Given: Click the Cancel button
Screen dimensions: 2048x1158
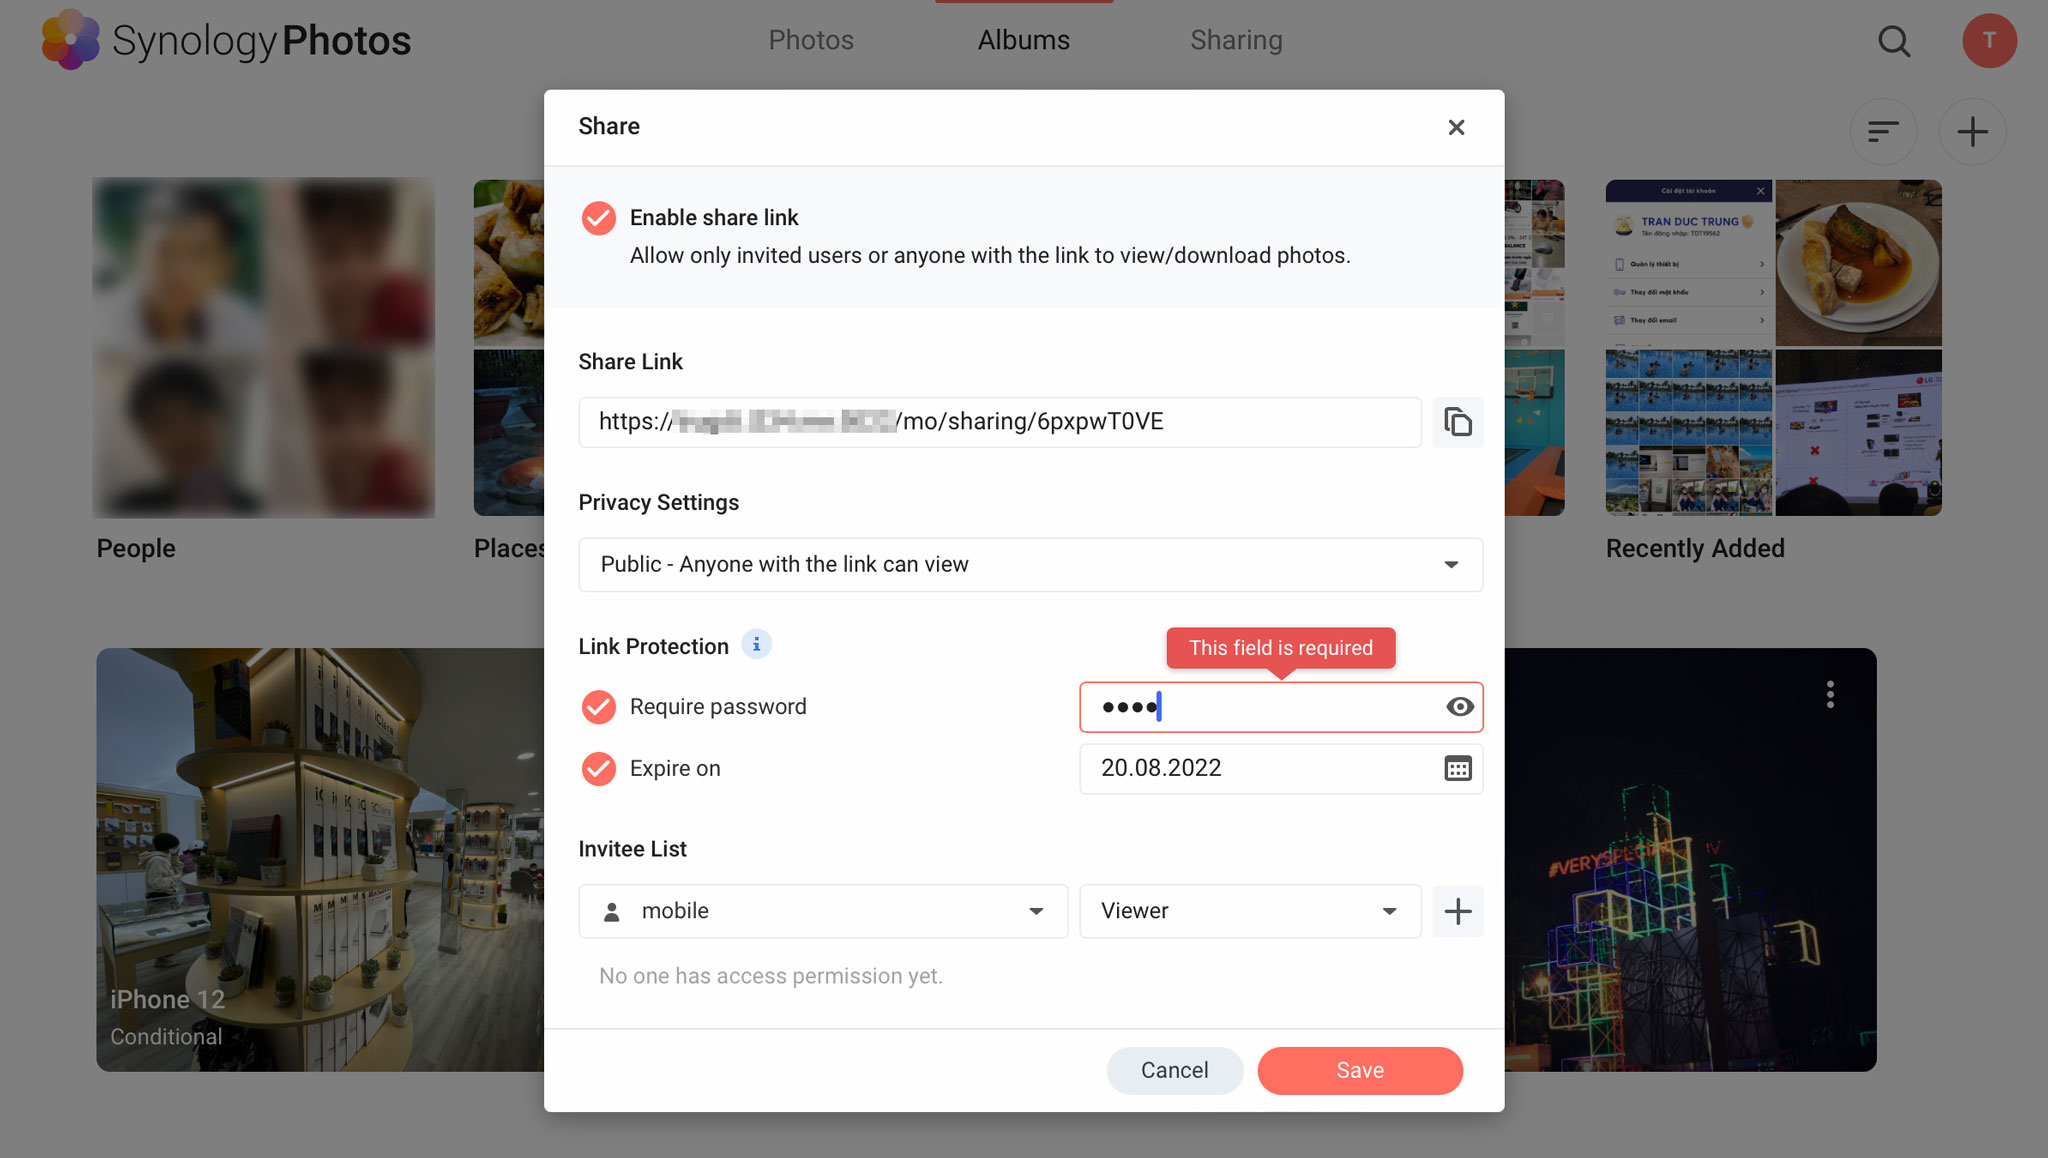Looking at the screenshot, I should pos(1175,1069).
